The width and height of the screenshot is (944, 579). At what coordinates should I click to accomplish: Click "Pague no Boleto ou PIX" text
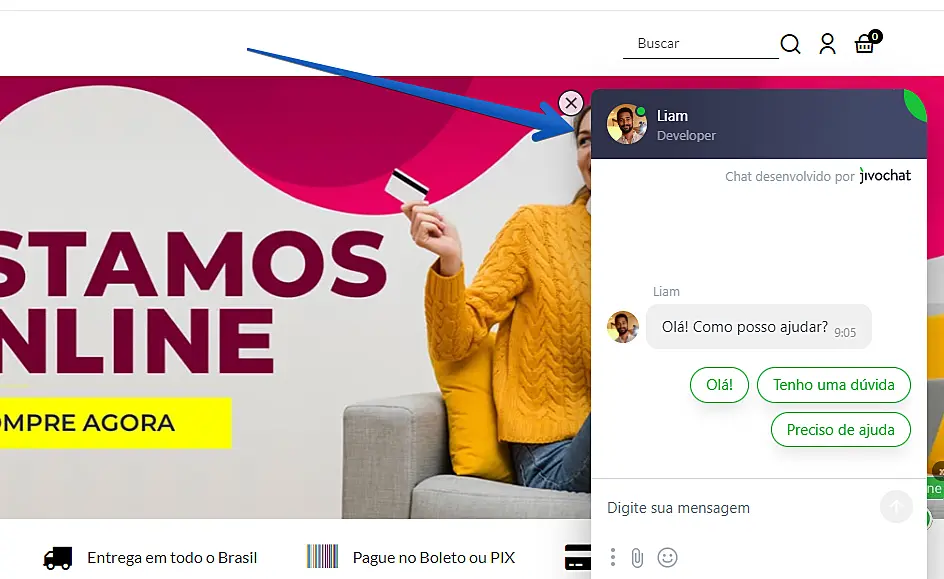433,558
